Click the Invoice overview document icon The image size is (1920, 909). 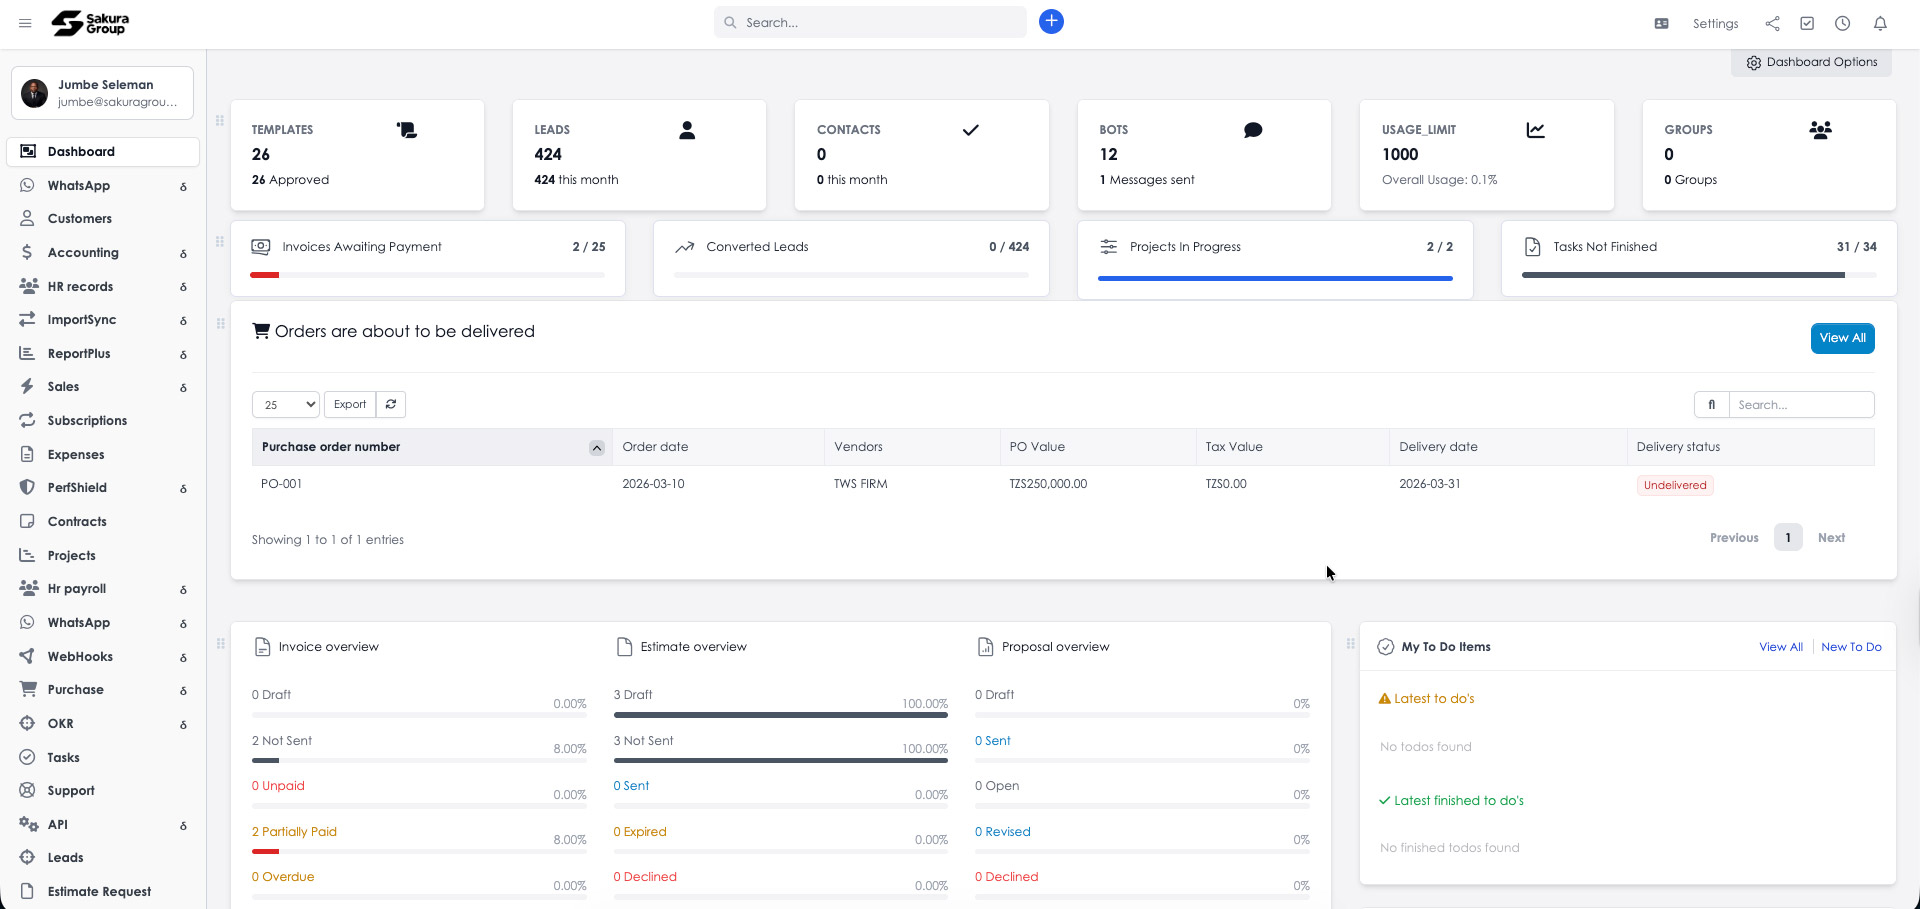tap(262, 647)
